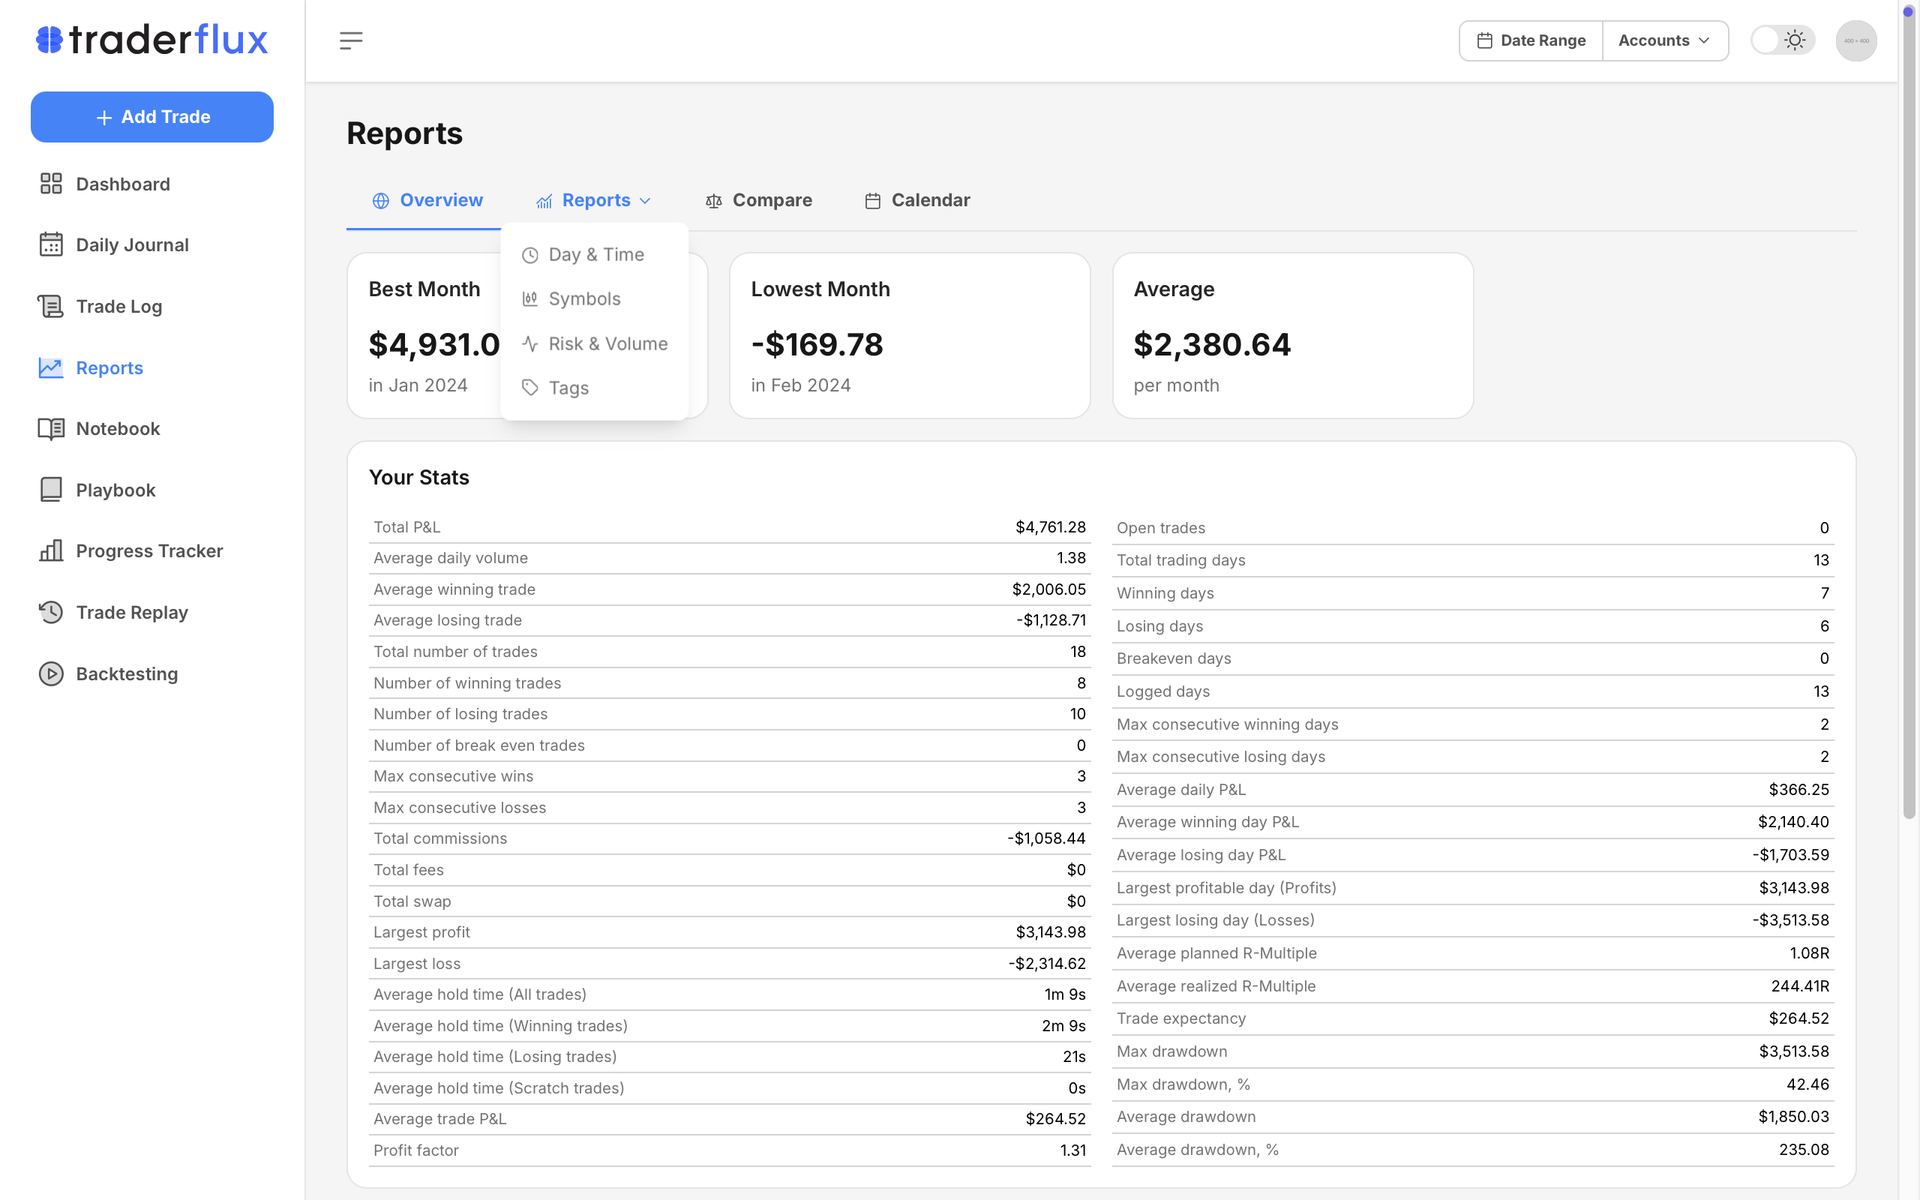Open the Date Range picker
This screenshot has height=1200, width=1920.
pos(1531,41)
